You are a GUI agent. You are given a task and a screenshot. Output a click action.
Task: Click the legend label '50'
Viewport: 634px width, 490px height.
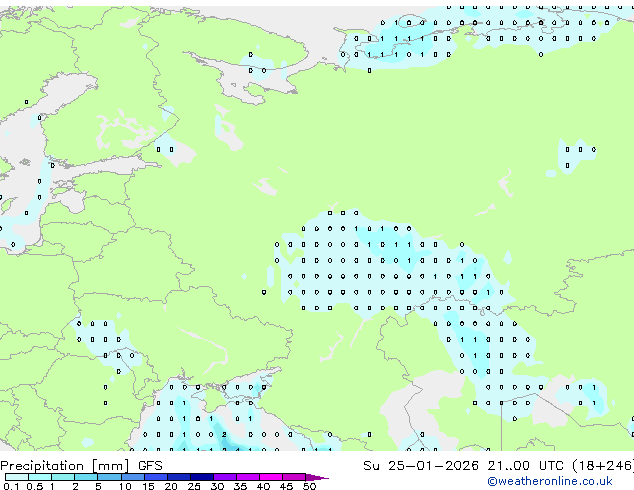click(x=309, y=486)
